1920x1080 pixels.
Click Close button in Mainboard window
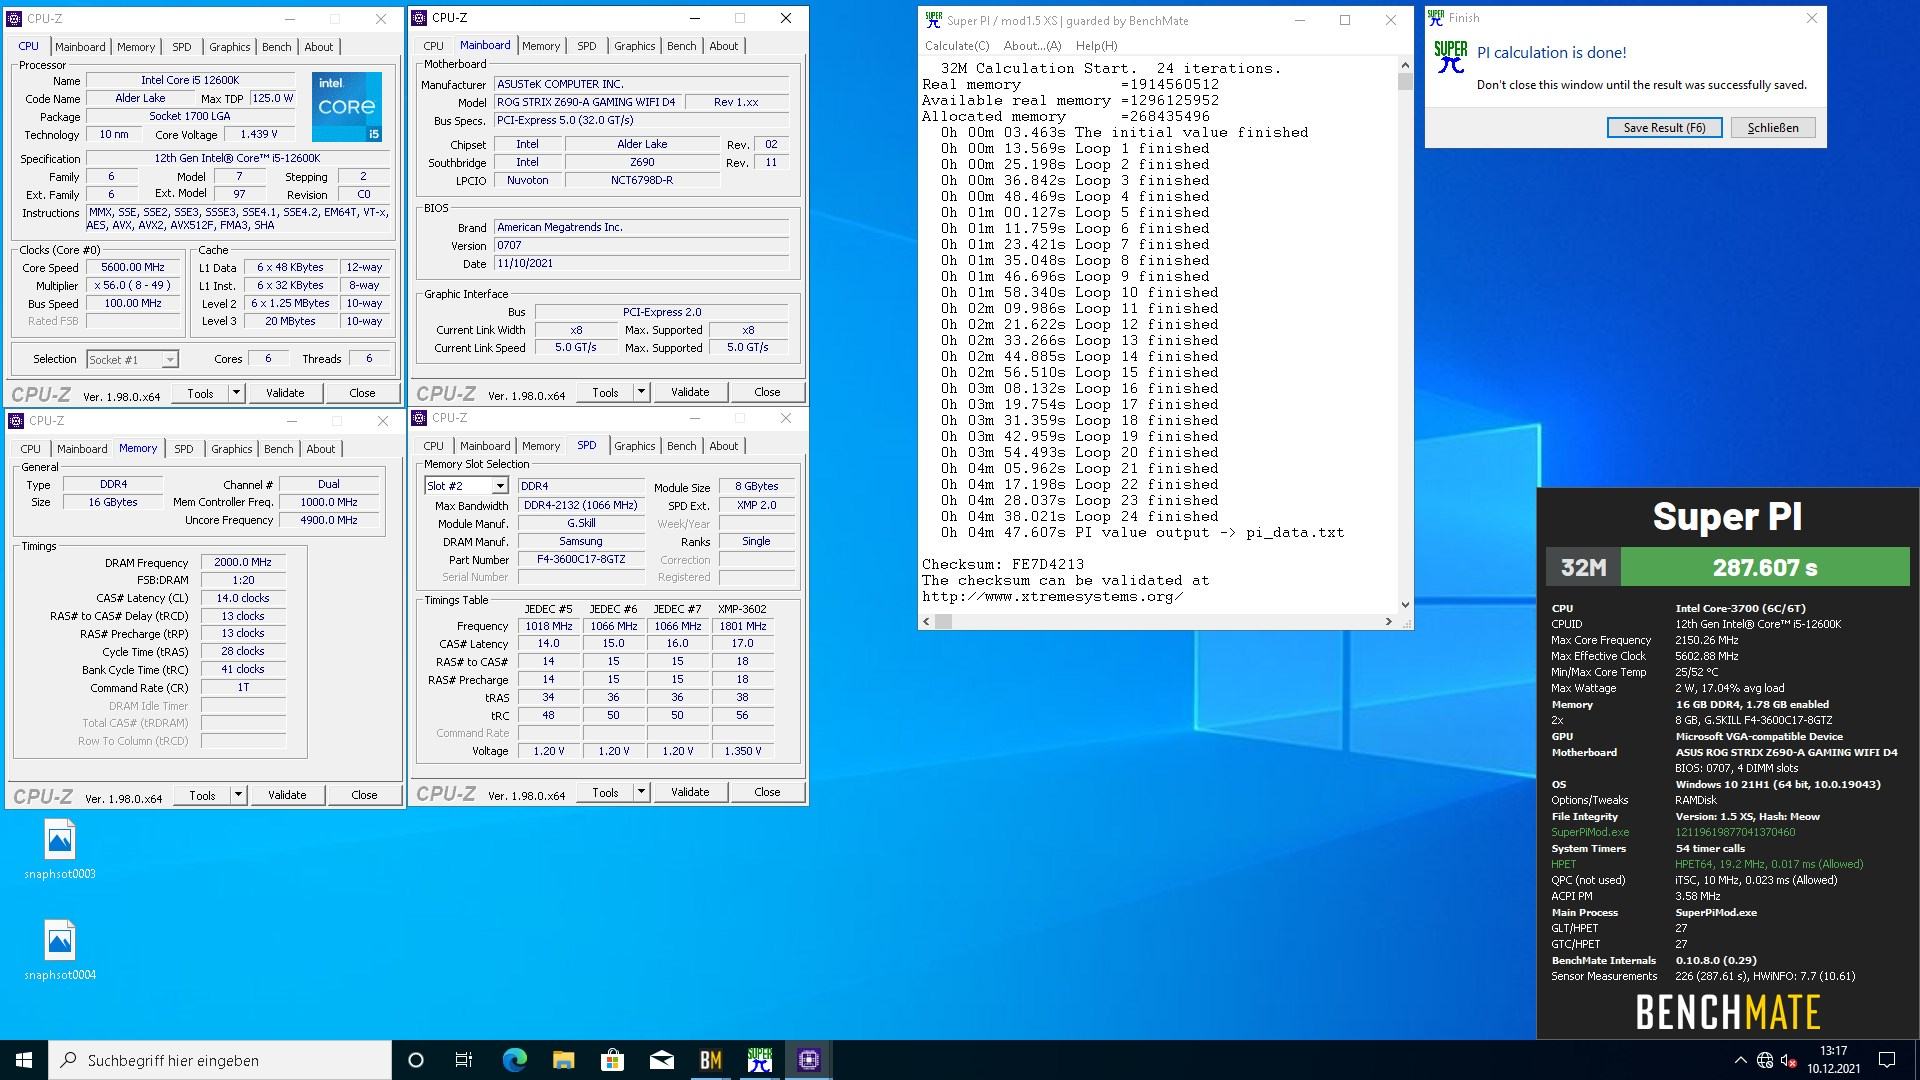coord(767,392)
